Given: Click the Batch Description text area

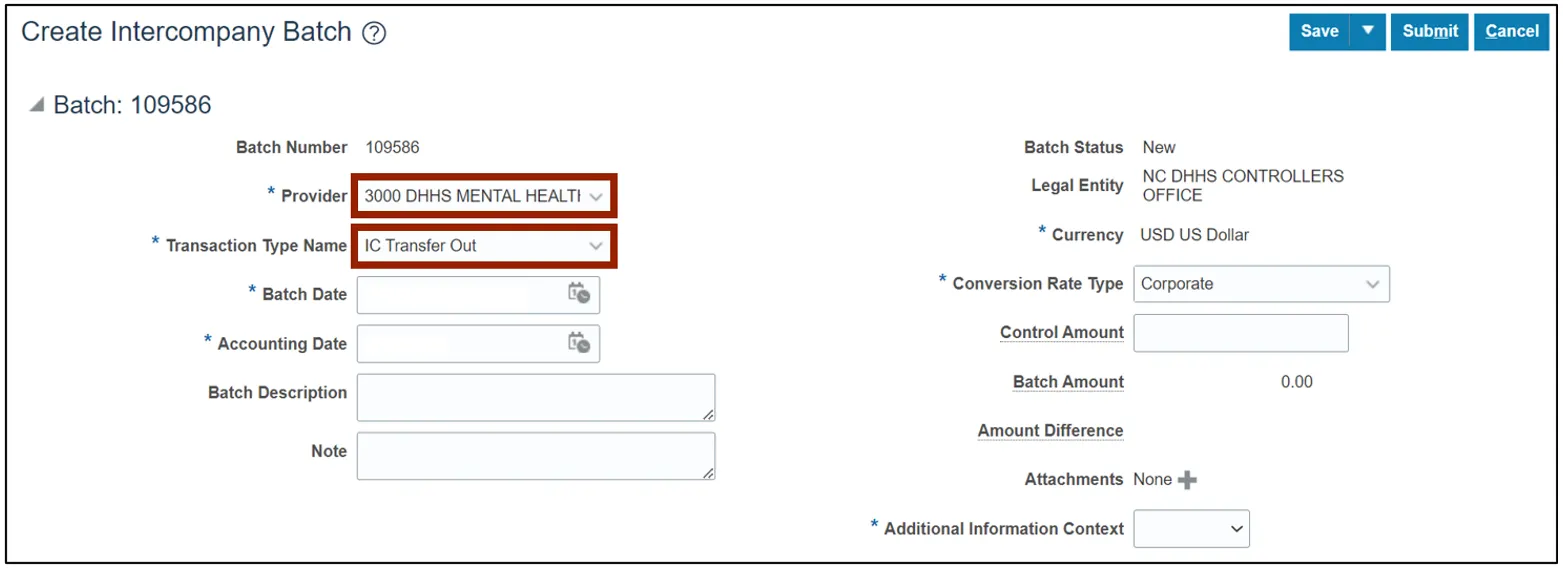Looking at the screenshot, I should pos(535,397).
